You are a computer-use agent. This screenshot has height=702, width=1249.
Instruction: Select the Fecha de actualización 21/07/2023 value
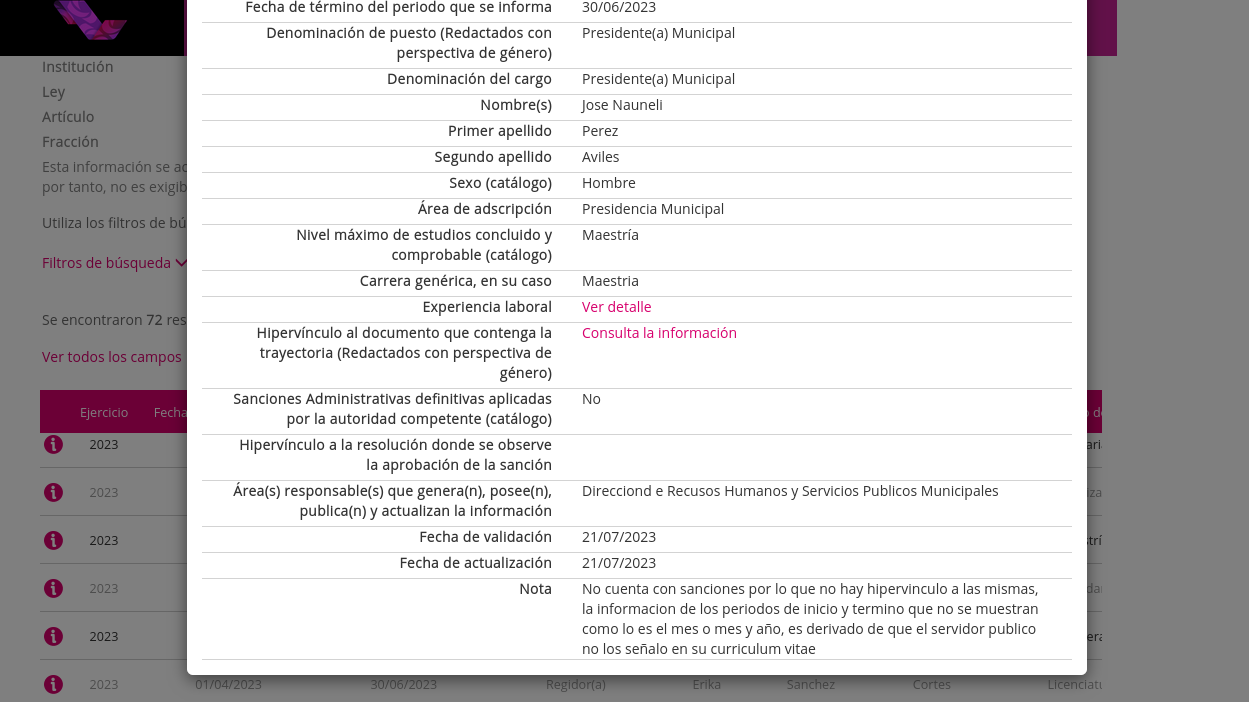coord(619,563)
